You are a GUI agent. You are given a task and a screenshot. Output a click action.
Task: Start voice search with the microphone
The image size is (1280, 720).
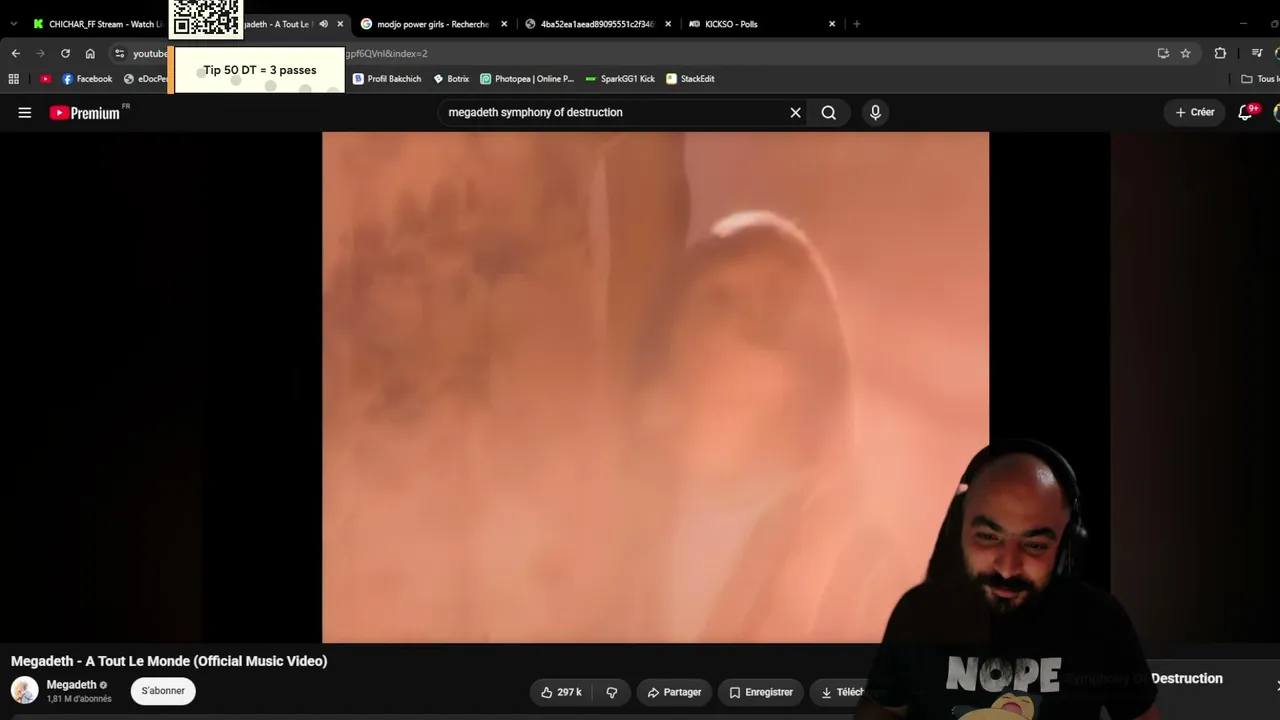[875, 113]
